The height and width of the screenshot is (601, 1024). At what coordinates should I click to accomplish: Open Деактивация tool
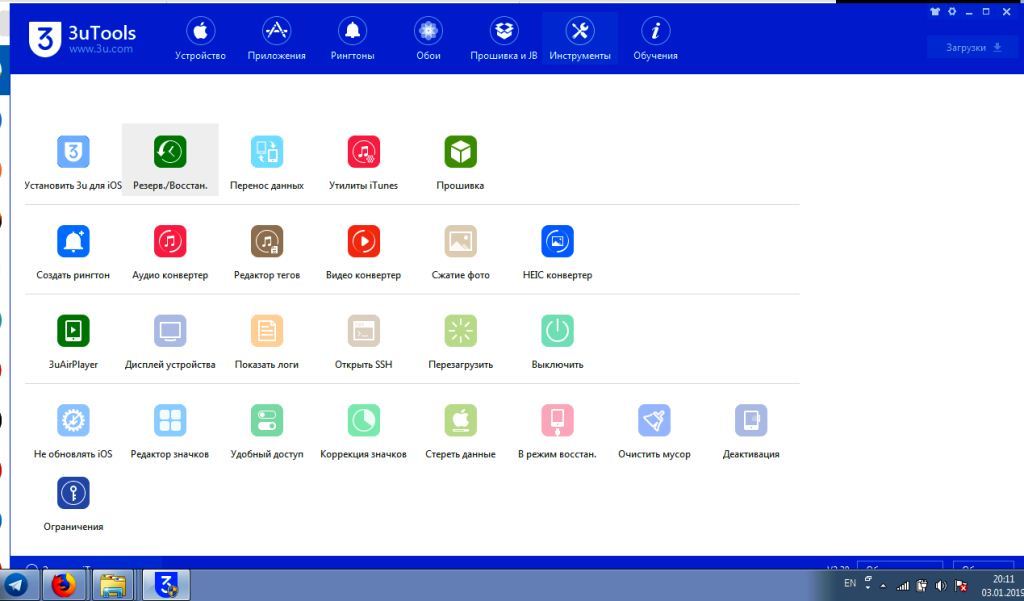(x=751, y=432)
